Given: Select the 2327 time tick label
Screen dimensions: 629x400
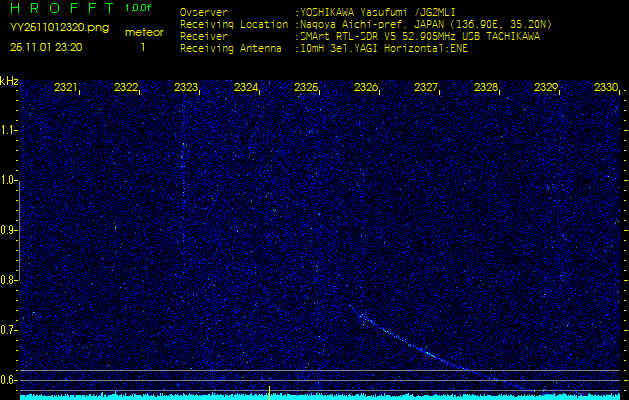Looking at the screenshot, I should click(x=426, y=88).
